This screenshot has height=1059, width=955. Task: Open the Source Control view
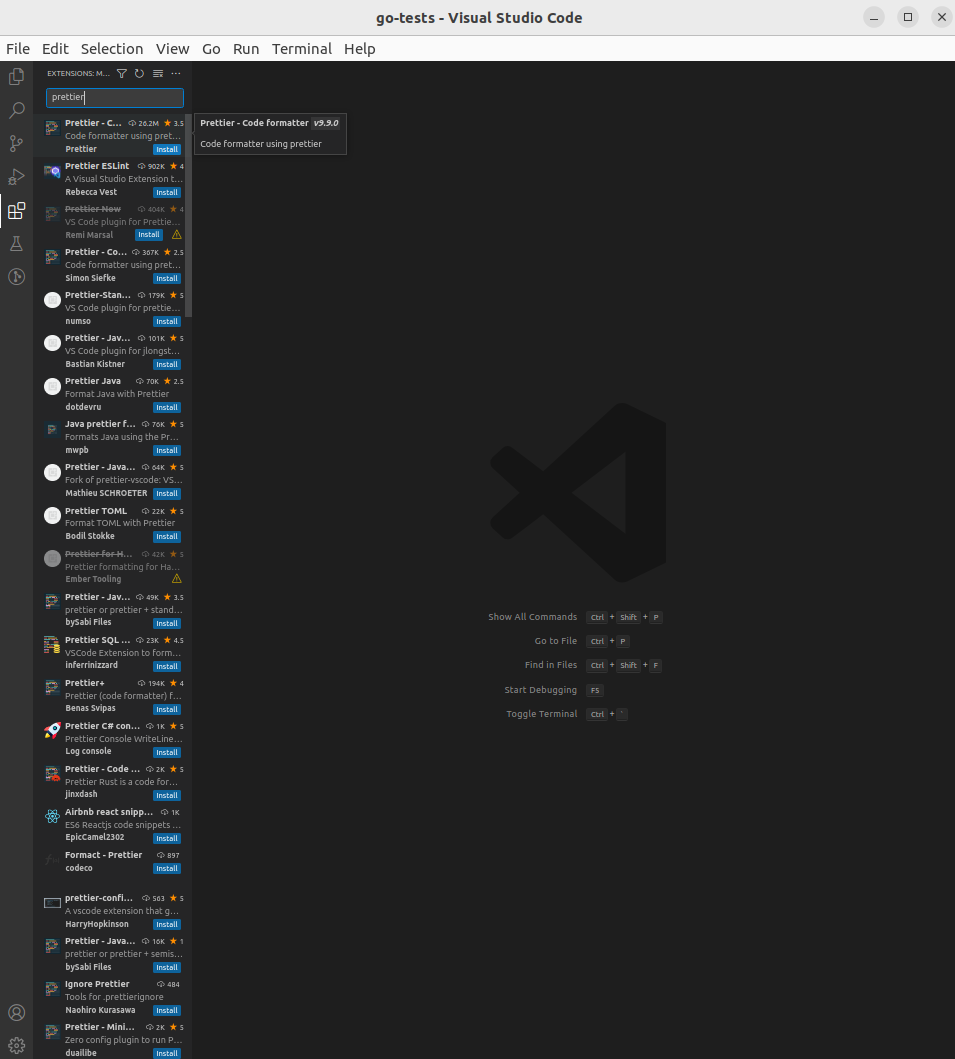16,143
